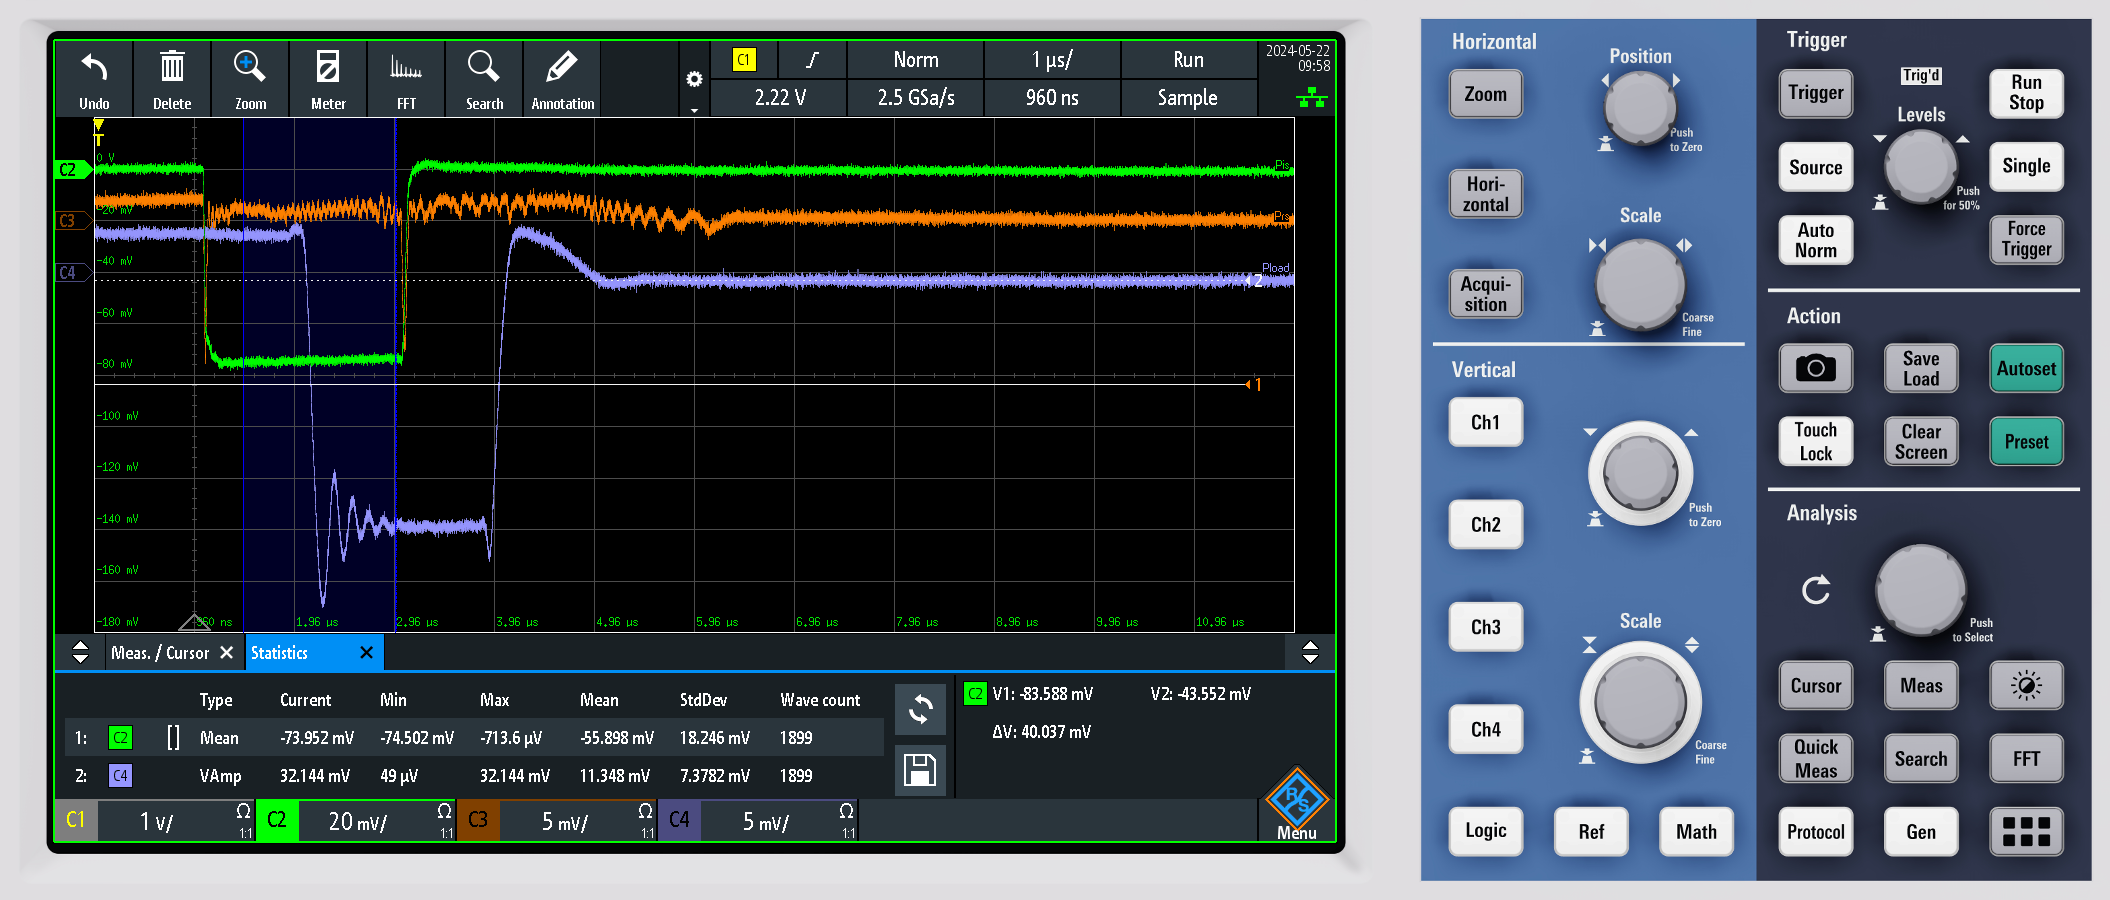Click the save statistics floppy disk icon
2110x900 pixels.
(919, 770)
